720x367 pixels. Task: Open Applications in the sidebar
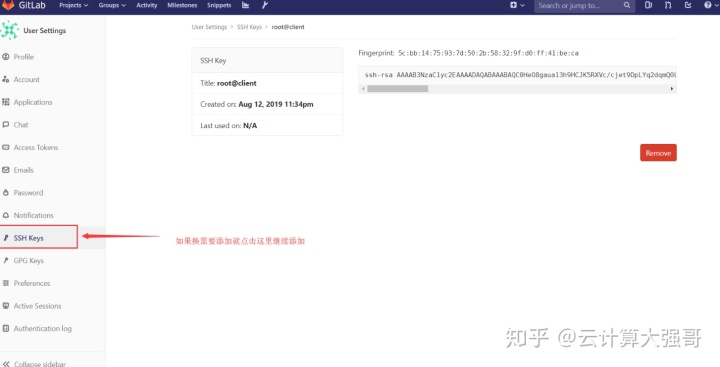point(33,102)
